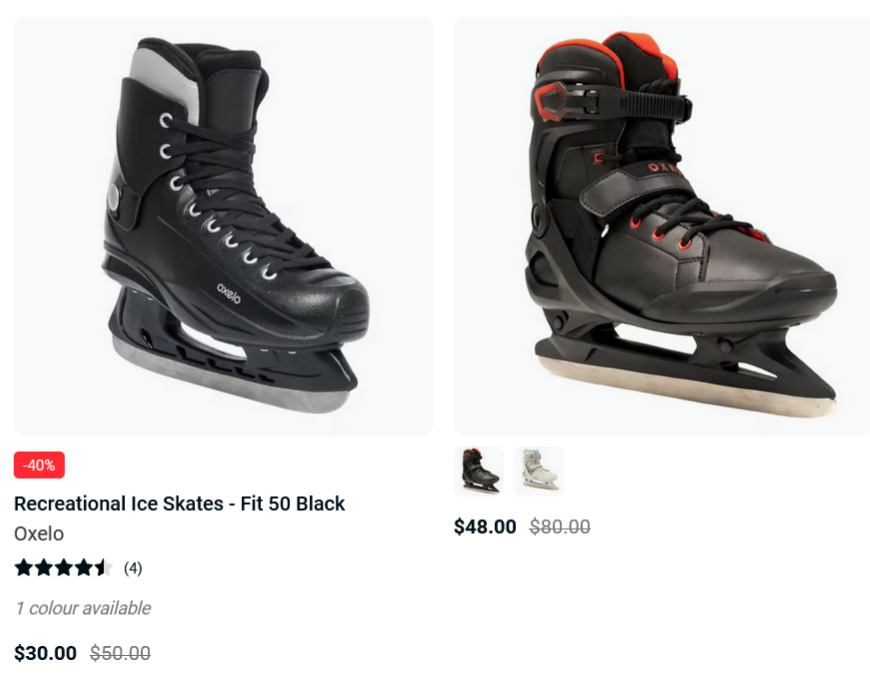Click the 1 colour available text
870x676 pixels.
click(x=83, y=608)
